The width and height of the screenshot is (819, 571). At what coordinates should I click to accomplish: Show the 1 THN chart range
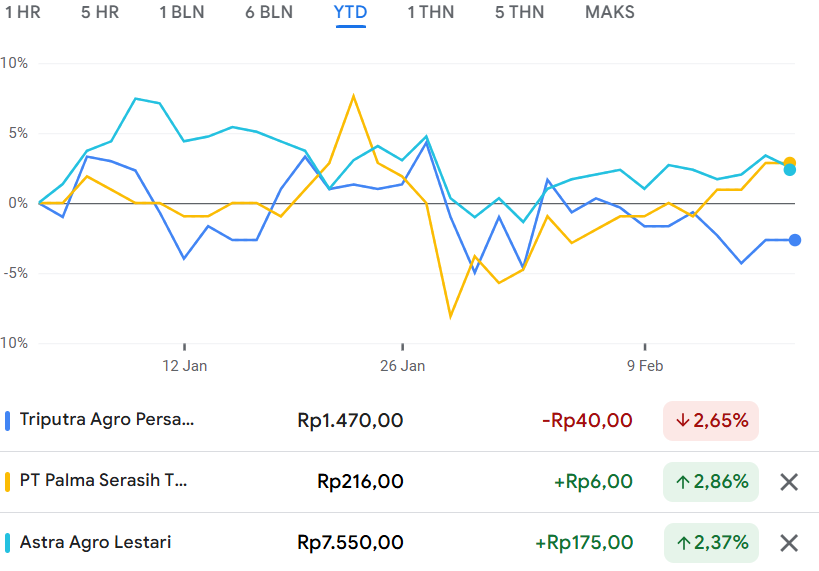click(430, 13)
